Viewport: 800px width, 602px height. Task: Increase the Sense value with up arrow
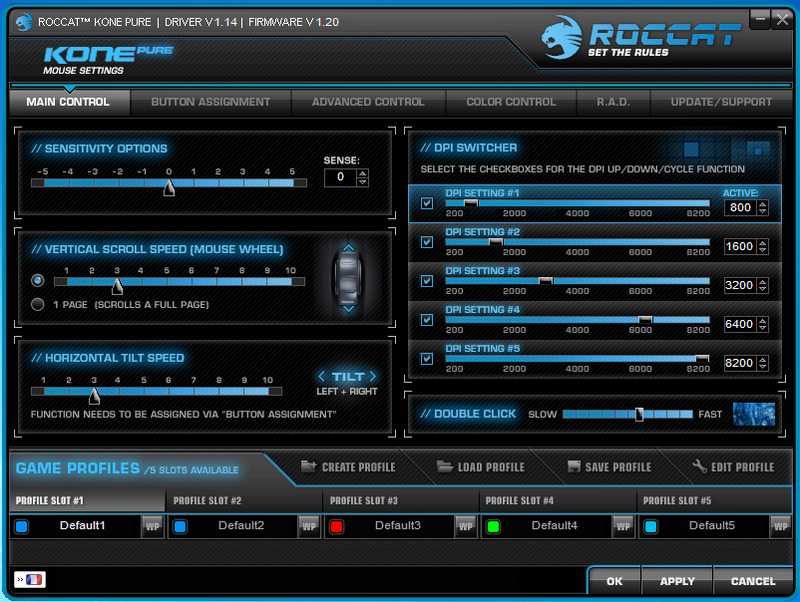tap(362, 172)
